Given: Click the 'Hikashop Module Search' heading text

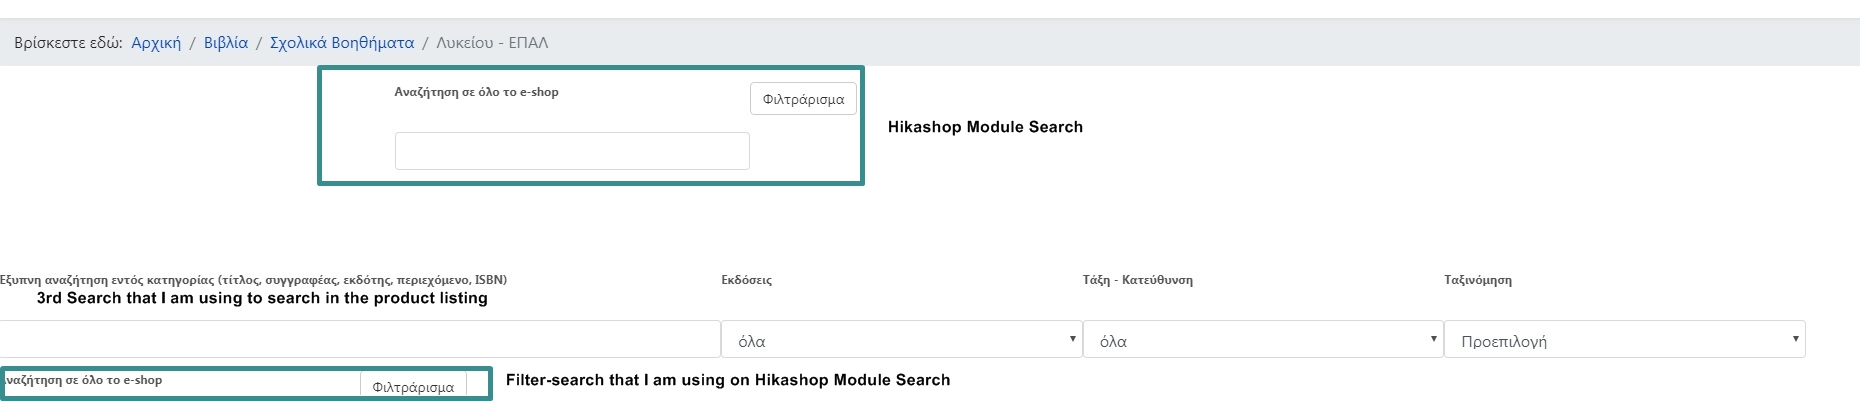Looking at the screenshot, I should [985, 127].
